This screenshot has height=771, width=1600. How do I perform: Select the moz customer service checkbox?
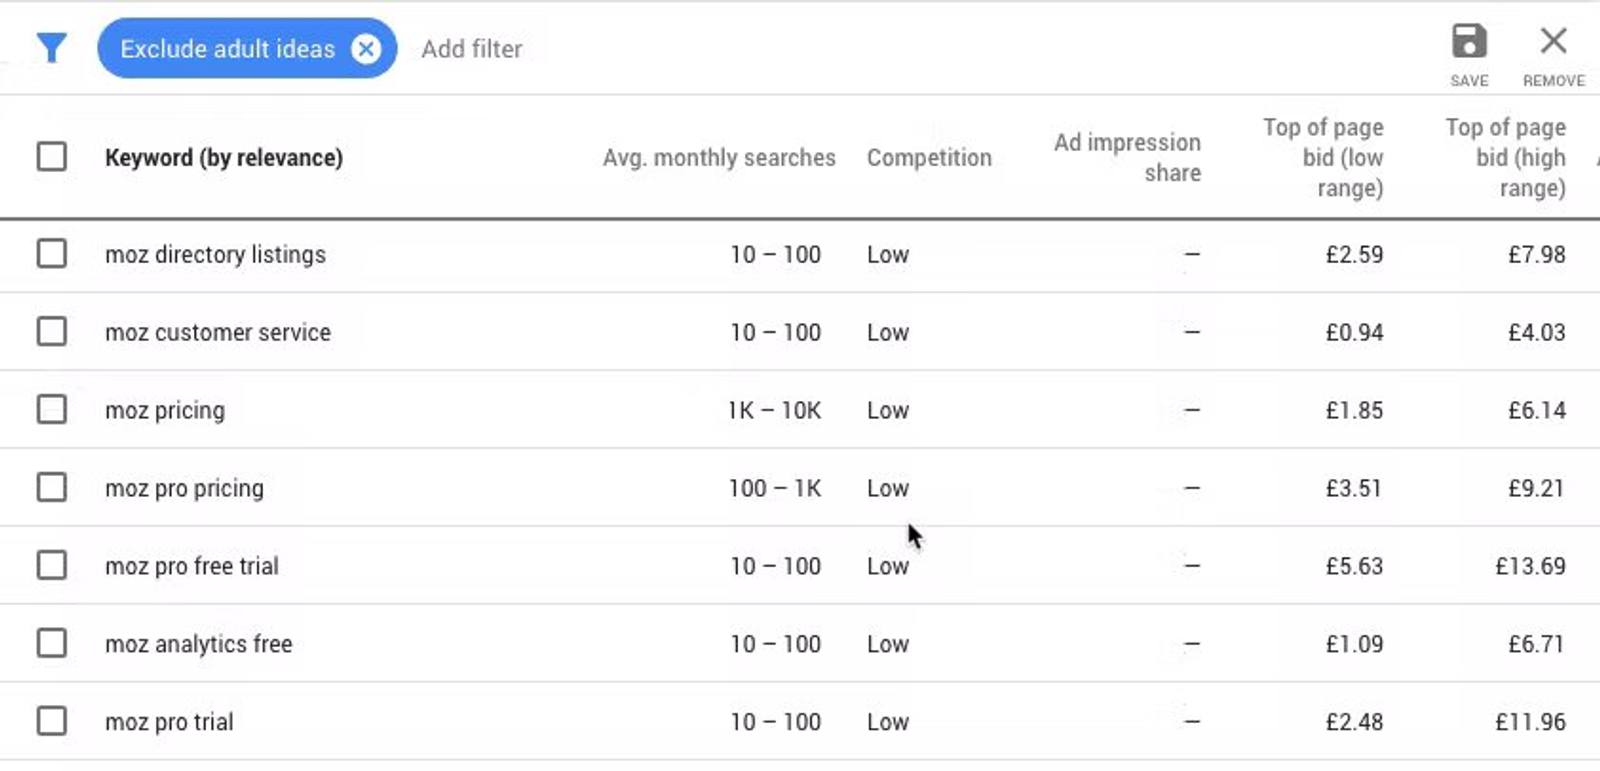click(x=52, y=332)
